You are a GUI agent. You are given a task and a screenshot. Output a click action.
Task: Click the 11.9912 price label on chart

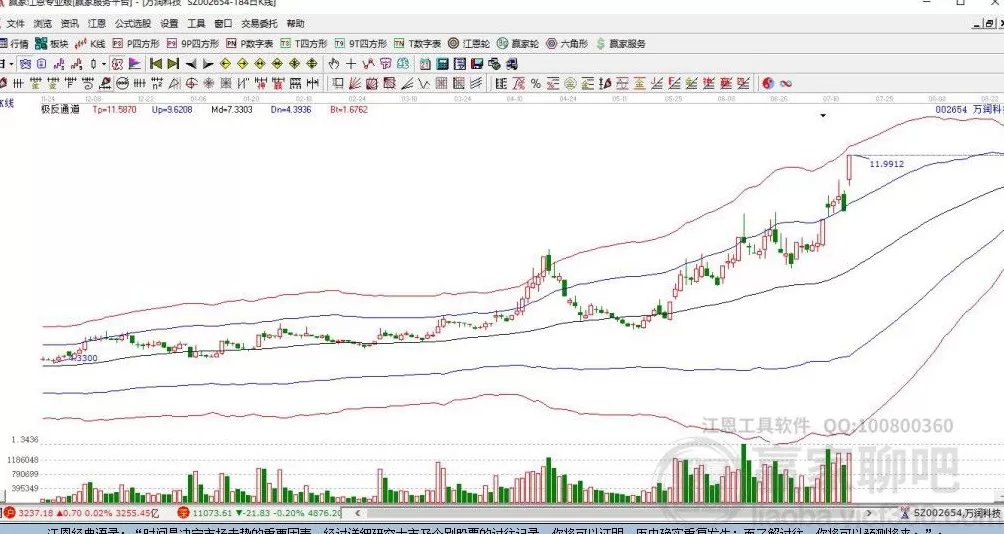pos(887,163)
